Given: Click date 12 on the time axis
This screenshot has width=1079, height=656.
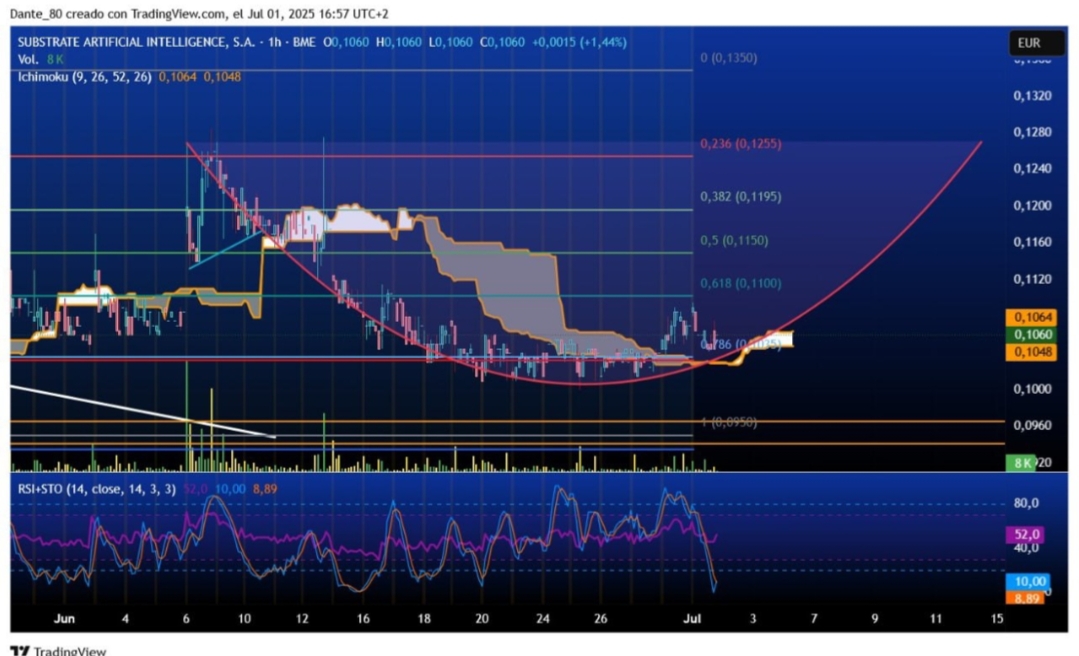Looking at the screenshot, I should coord(302,618).
